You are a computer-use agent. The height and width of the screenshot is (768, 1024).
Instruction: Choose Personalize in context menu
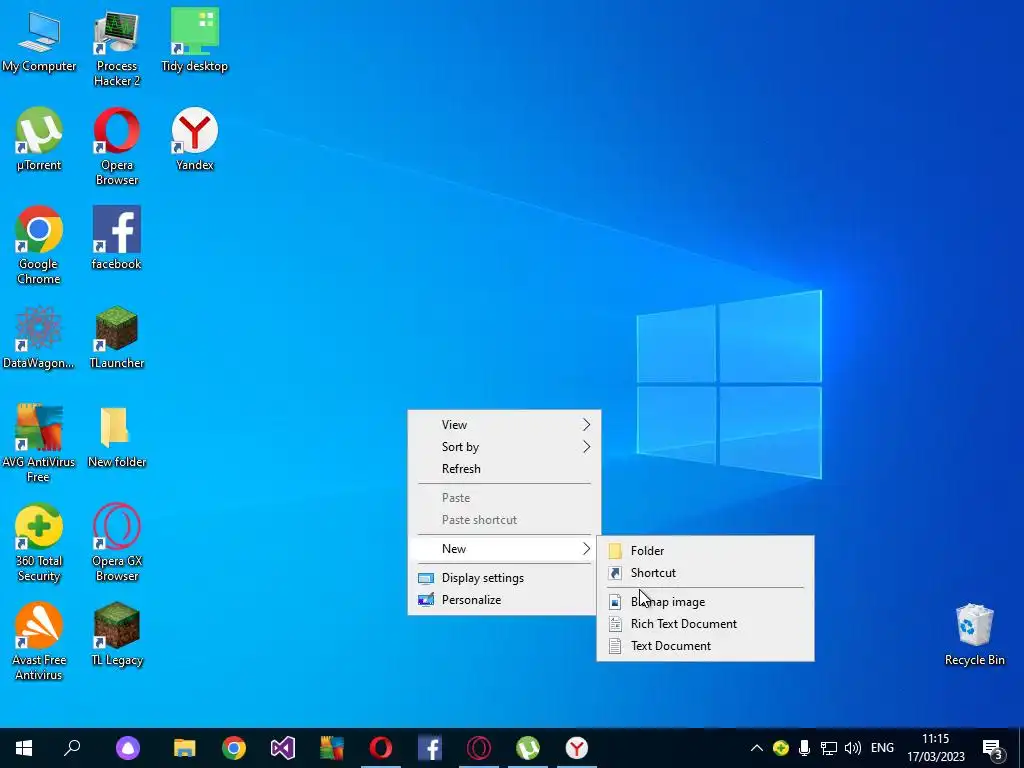(504, 600)
